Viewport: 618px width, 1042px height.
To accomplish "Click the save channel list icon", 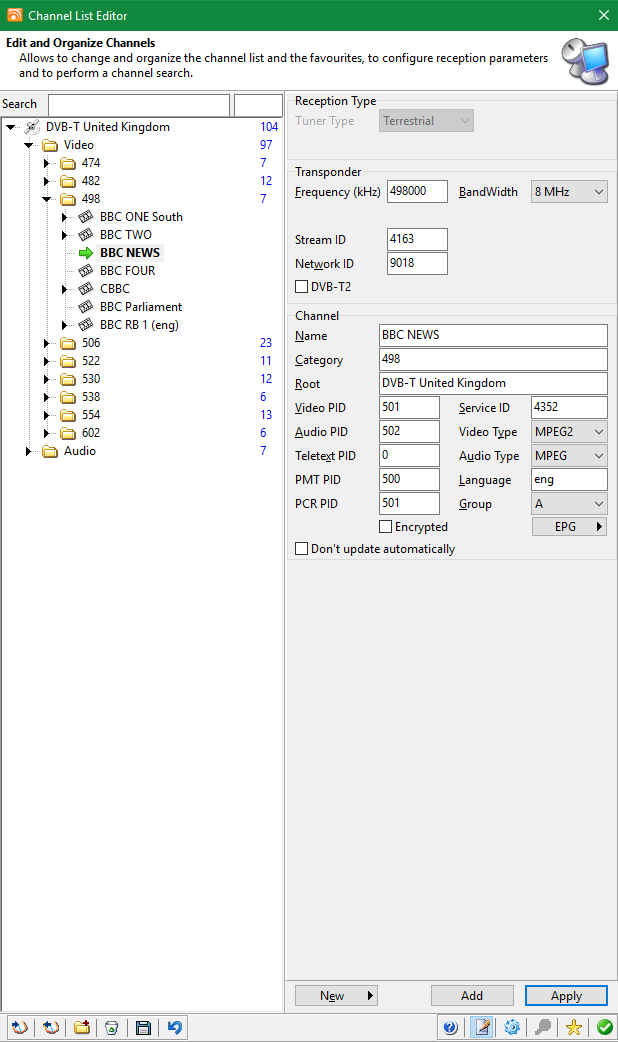I will click(143, 1027).
